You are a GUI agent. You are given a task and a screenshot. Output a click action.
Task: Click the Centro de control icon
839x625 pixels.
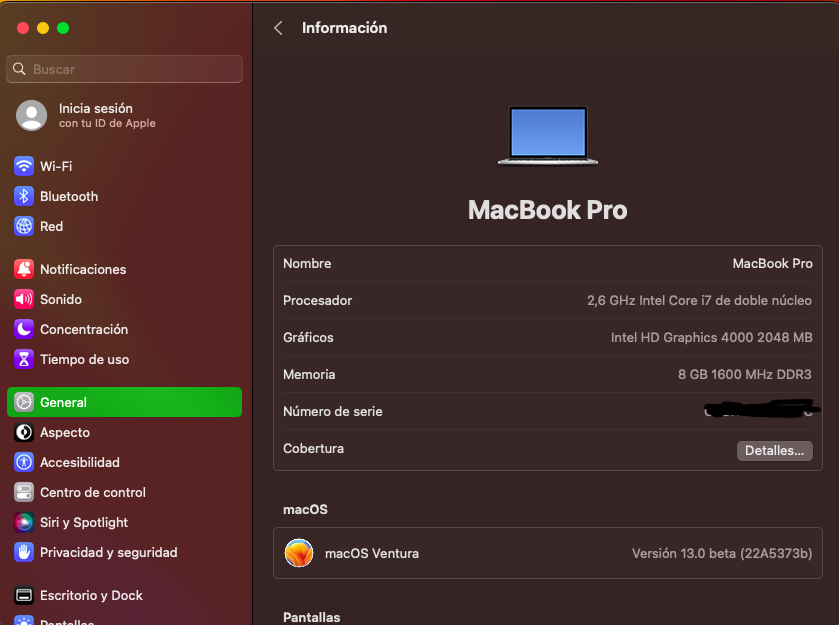[24, 492]
